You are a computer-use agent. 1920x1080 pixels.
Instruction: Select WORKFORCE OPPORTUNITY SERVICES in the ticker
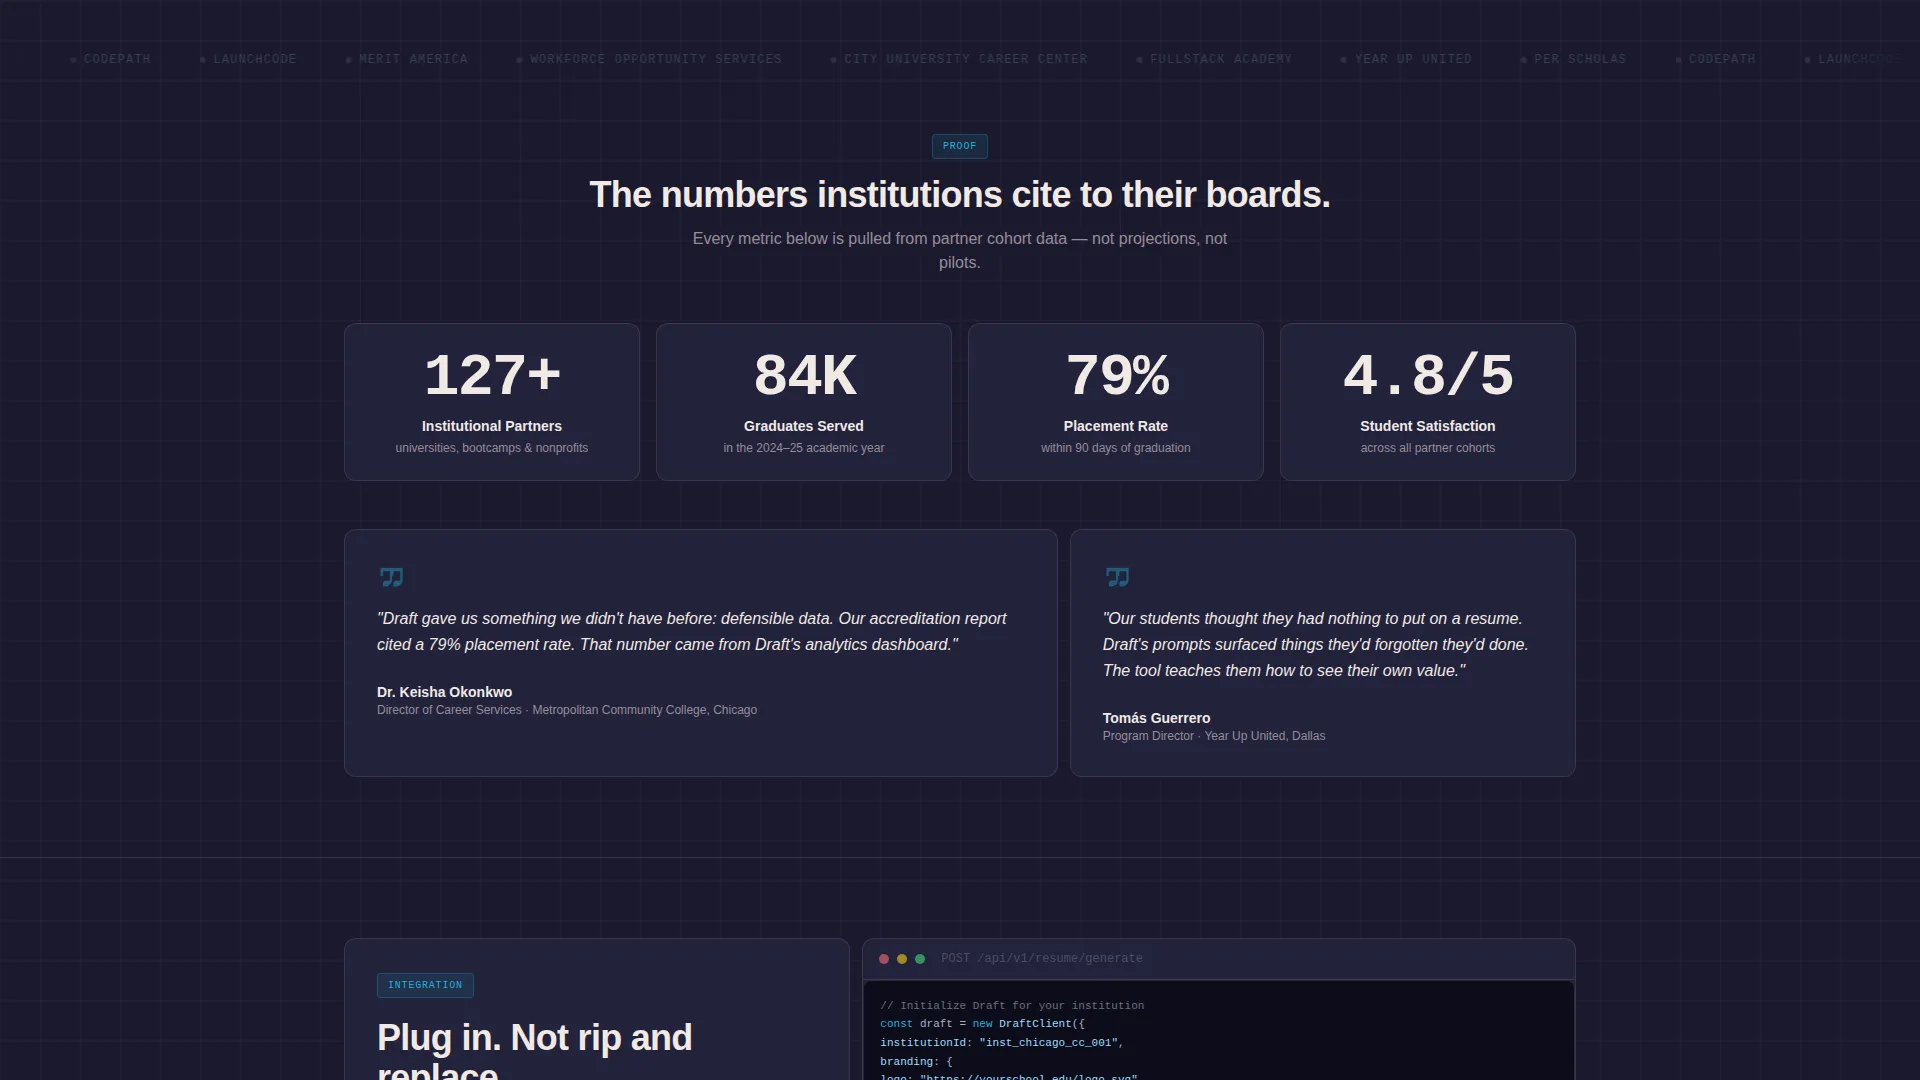[649, 59]
